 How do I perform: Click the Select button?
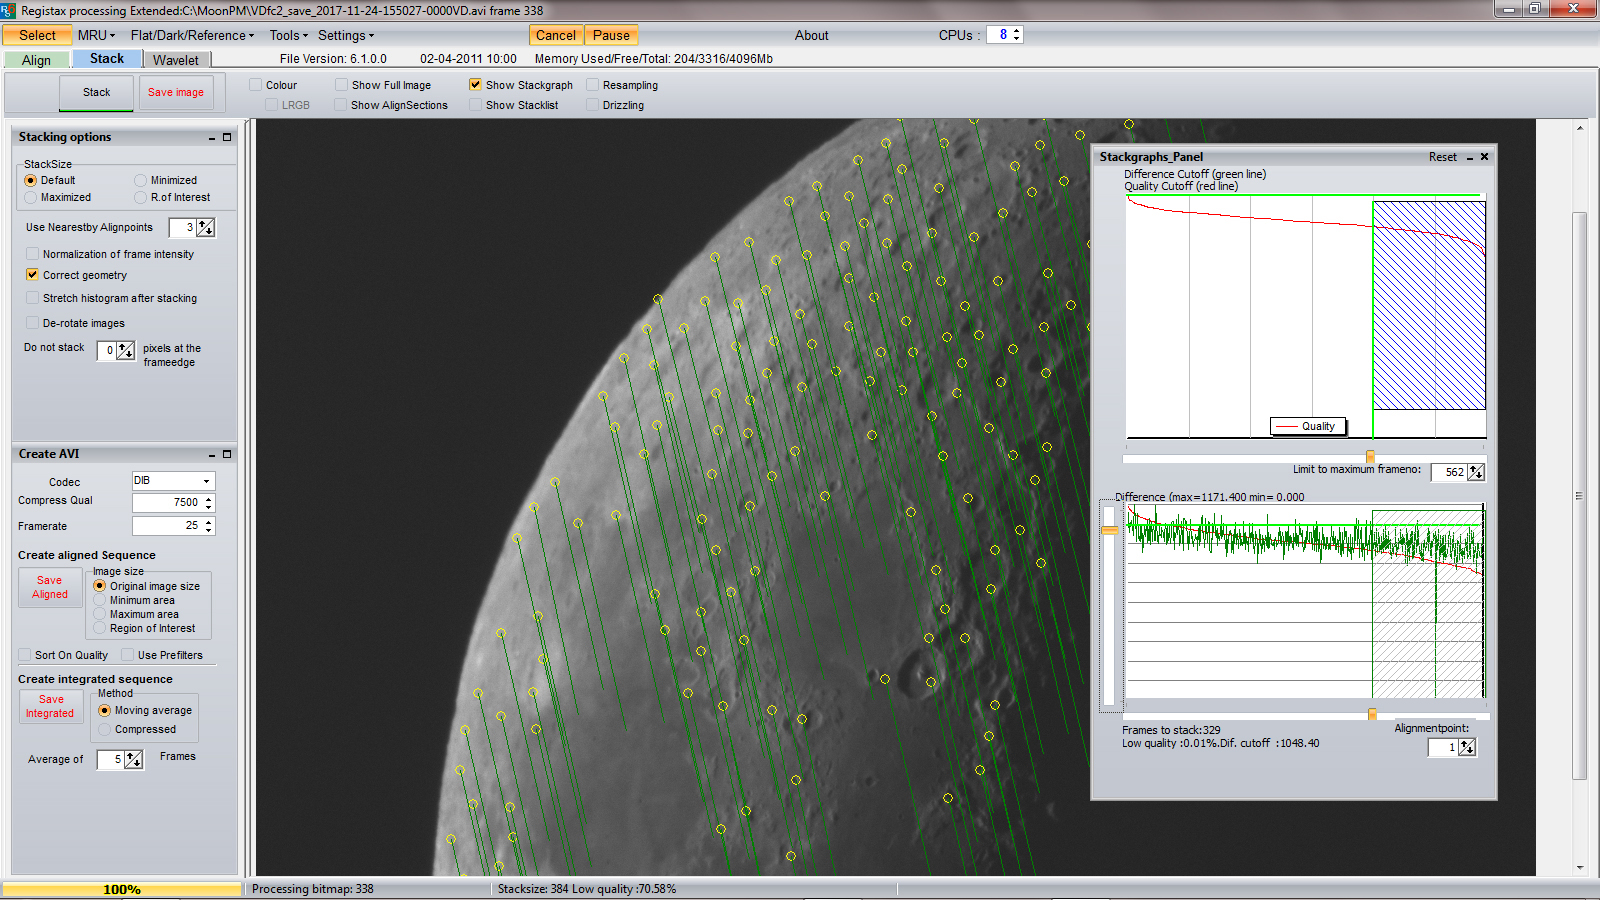tap(37, 35)
